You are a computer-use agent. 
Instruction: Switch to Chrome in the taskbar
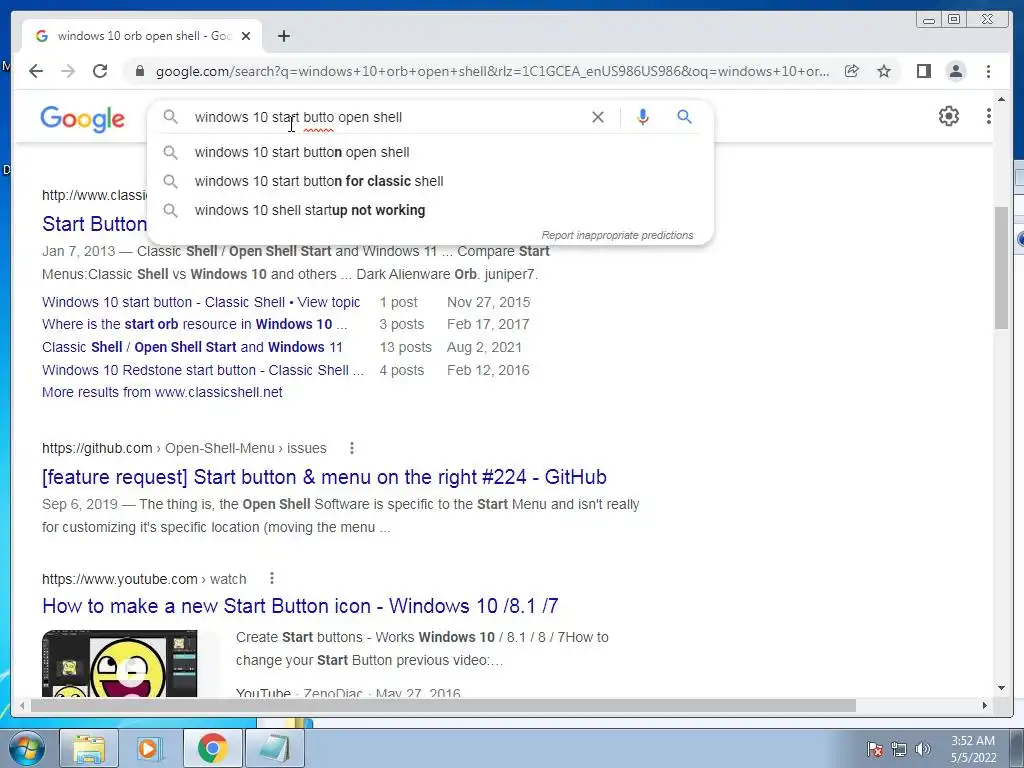(212, 748)
